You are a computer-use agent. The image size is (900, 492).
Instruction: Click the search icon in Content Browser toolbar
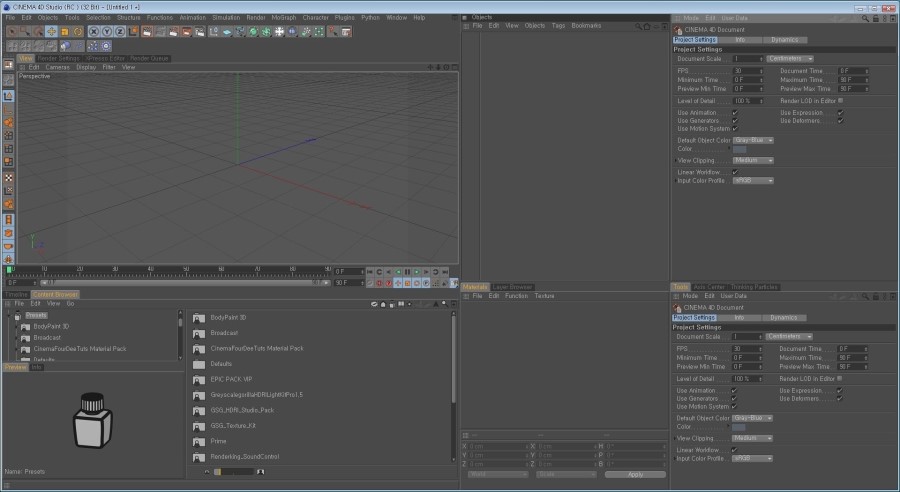click(444, 304)
